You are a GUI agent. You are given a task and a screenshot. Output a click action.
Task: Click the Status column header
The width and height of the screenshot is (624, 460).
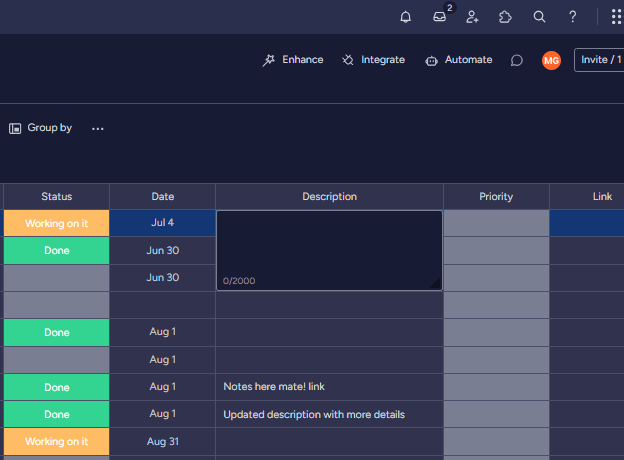tap(57, 197)
